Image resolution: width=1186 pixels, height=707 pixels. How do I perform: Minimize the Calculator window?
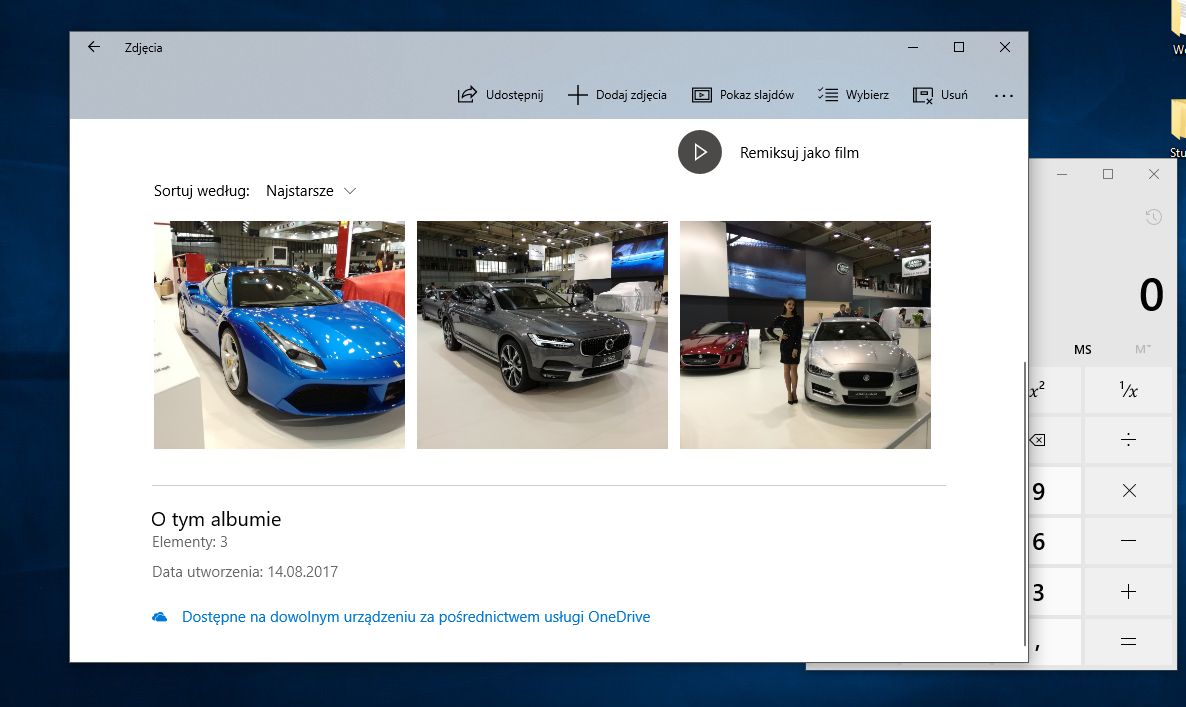click(1062, 174)
